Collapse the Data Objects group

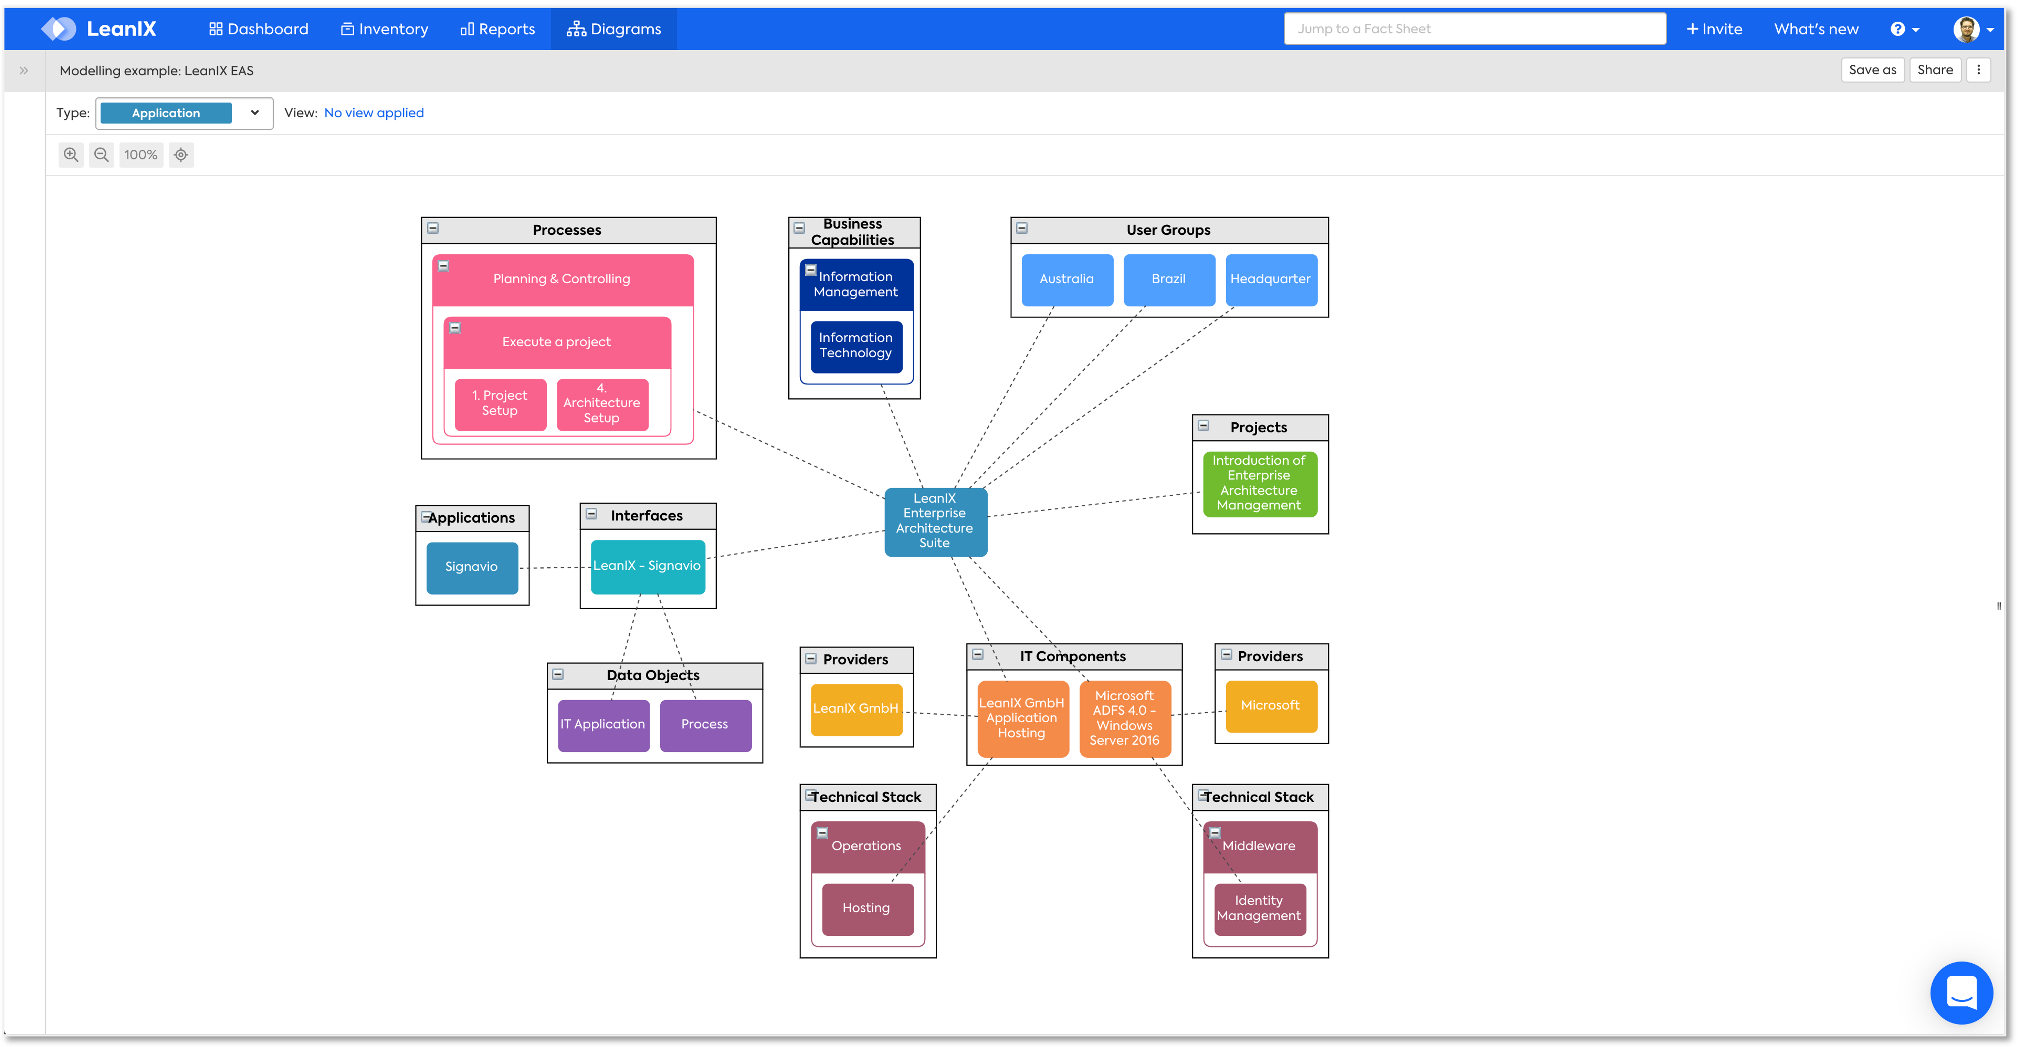click(x=559, y=675)
